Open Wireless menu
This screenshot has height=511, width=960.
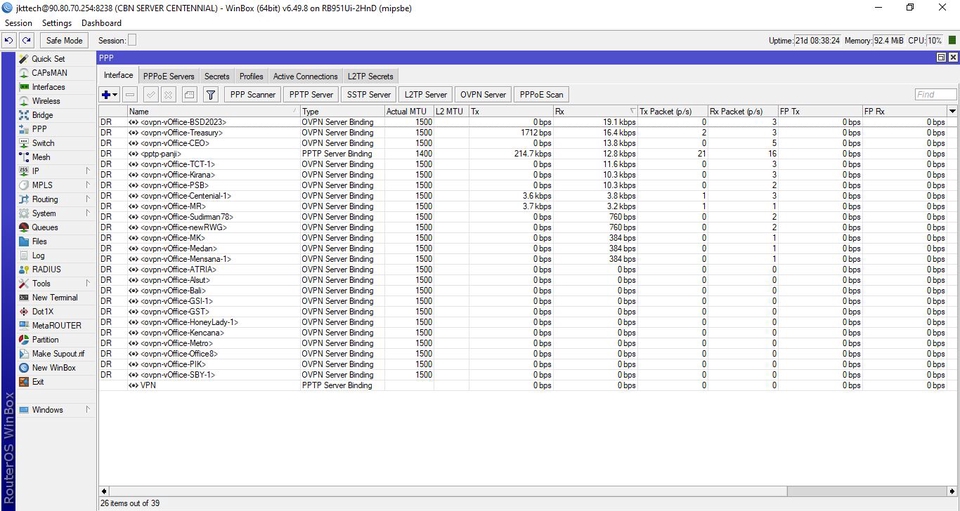[46, 101]
